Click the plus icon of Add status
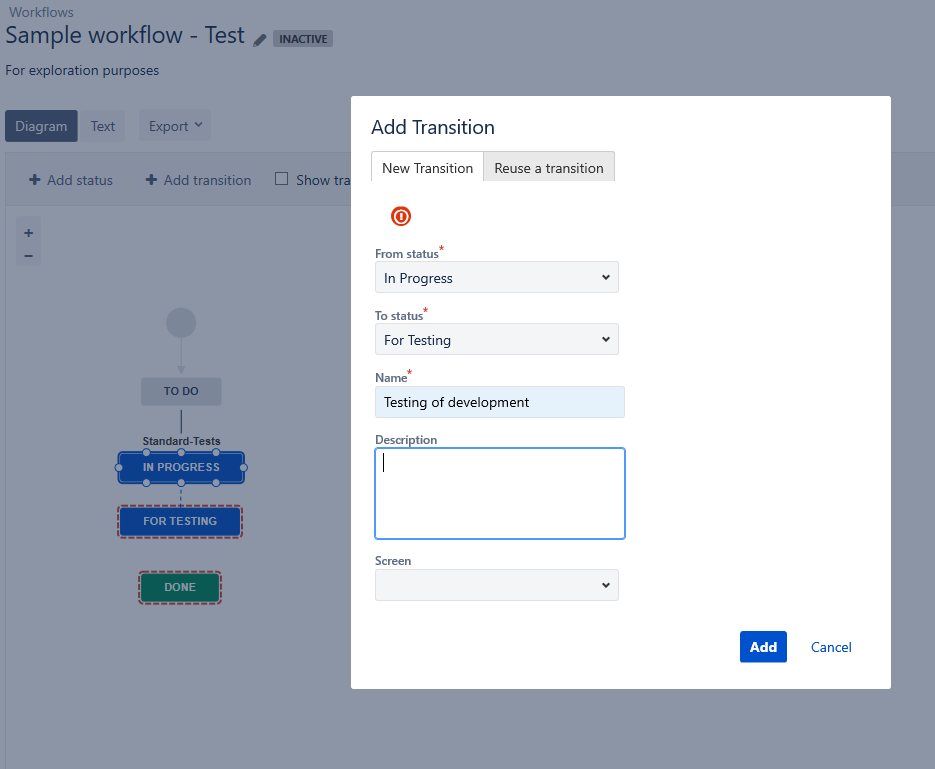This screenshot has height=769, width=935. click(x=35, y=179)
